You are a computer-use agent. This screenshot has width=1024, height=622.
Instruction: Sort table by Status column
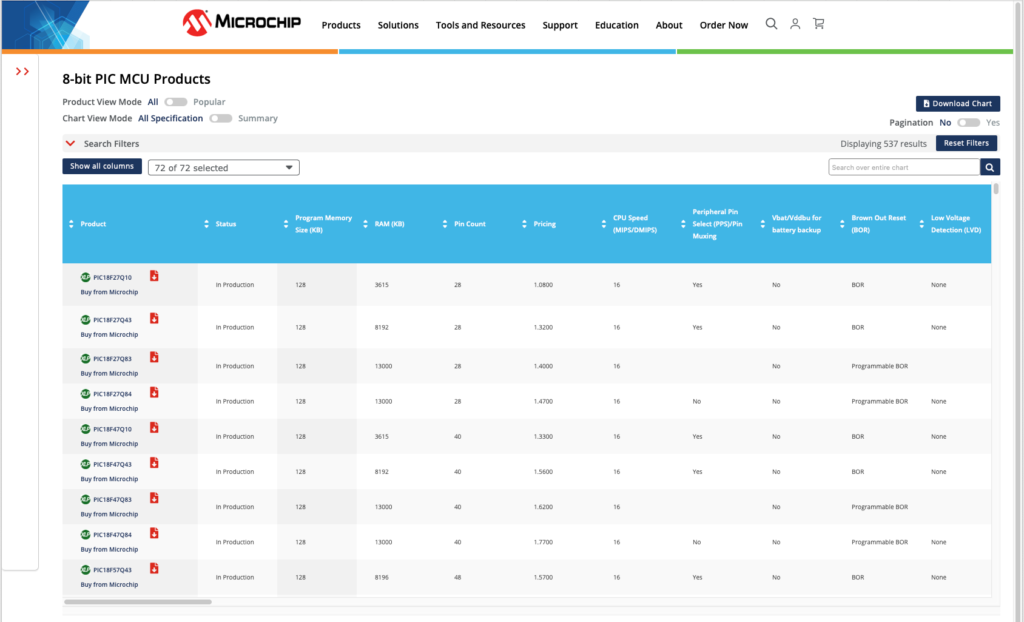coord(206,224)
